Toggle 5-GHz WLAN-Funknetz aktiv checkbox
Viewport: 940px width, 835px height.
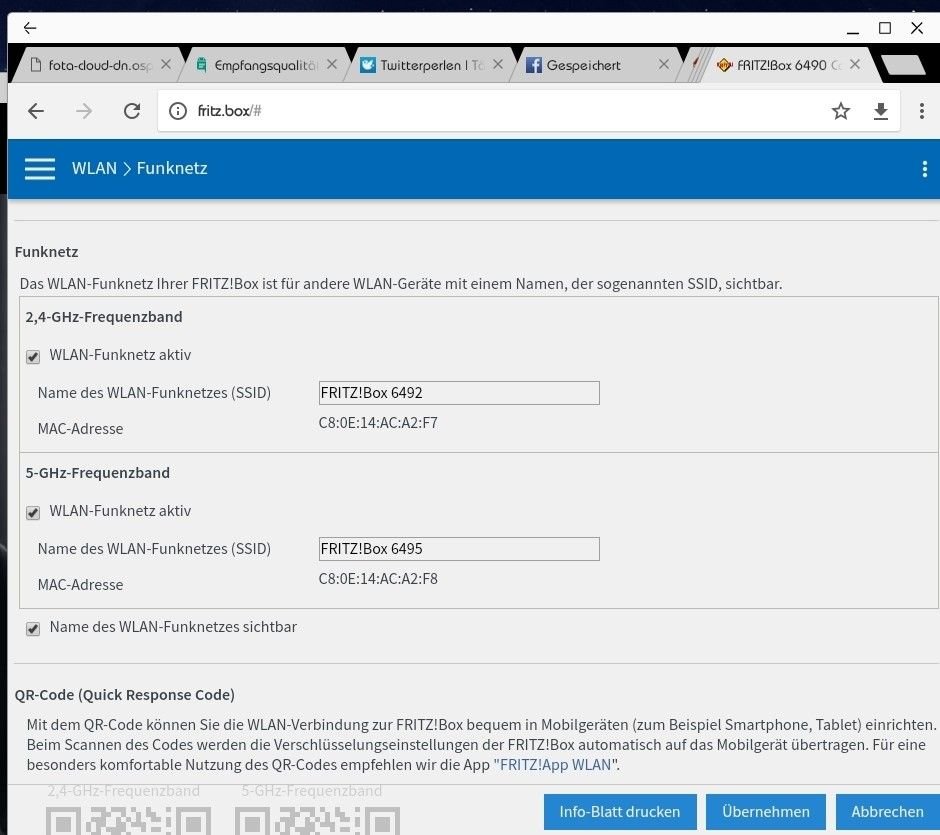[x=33, y=513]
